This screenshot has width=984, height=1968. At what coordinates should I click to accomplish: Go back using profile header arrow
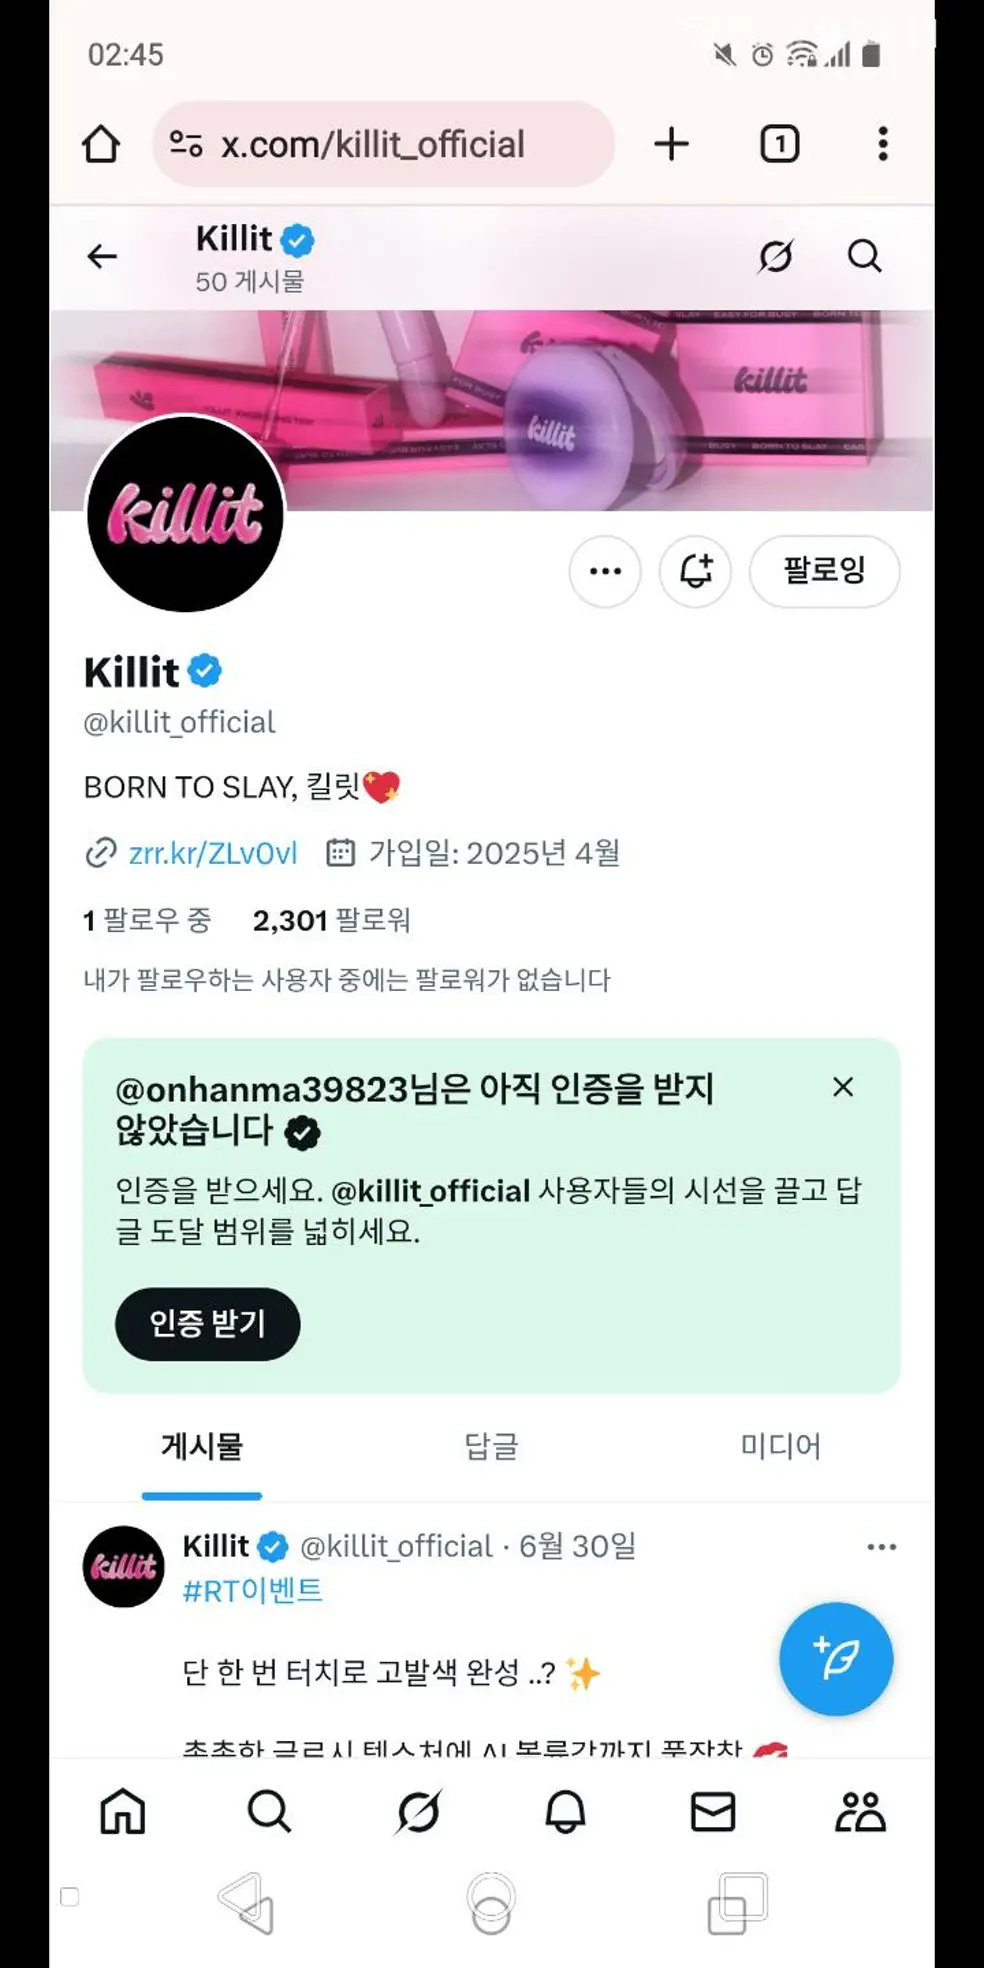[102, 257]
